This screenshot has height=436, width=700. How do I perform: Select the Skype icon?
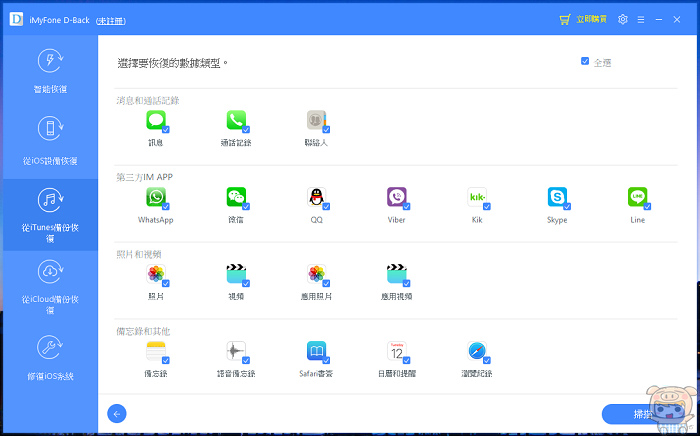coord(557,197)
